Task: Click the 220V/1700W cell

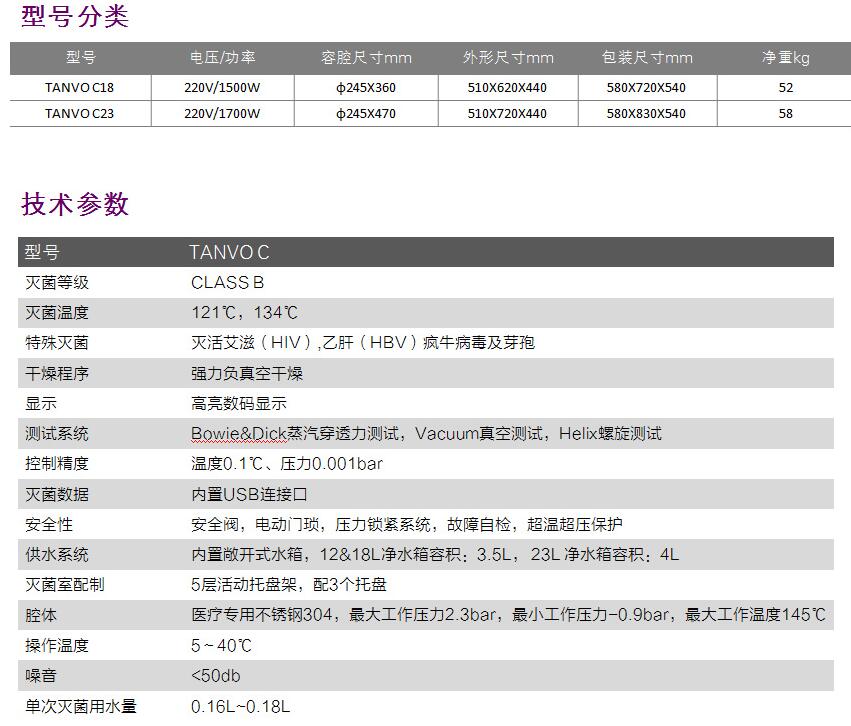Action: click(222, 113)
